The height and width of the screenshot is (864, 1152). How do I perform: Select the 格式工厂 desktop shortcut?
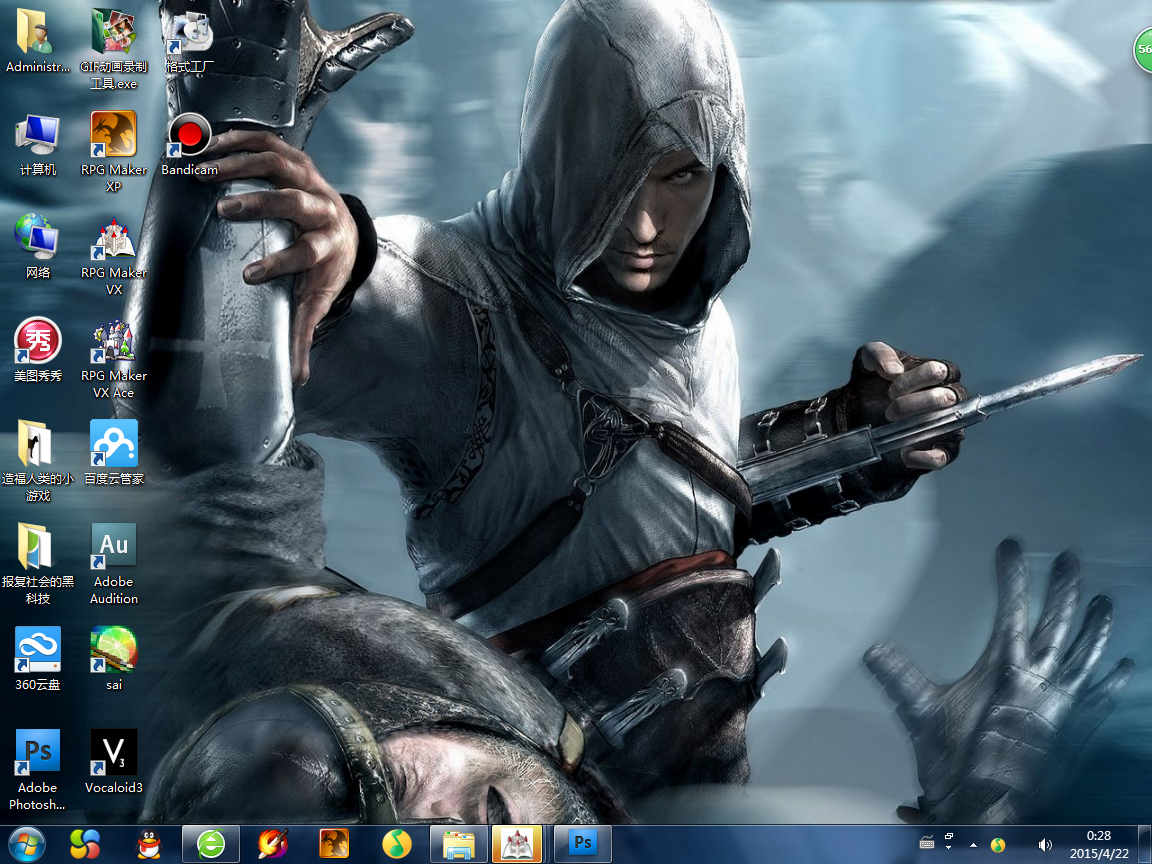190,41
